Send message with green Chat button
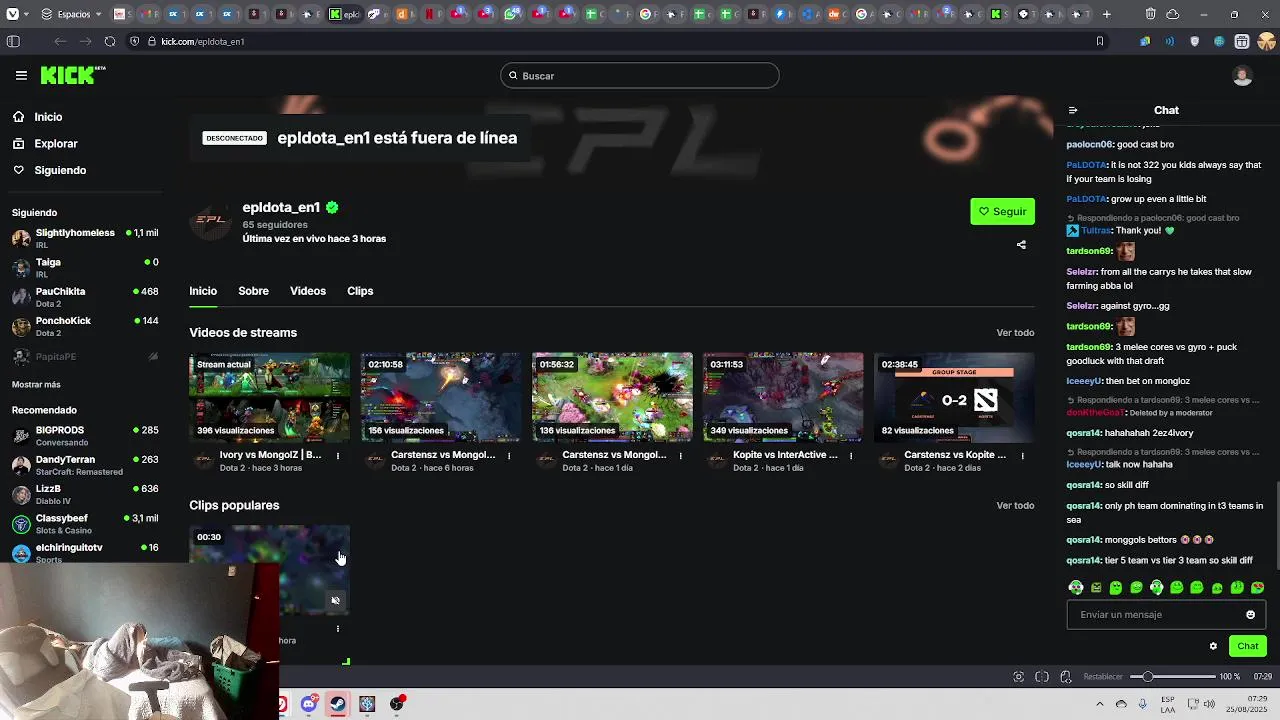The width and height of the screenshot is (1280, 720). [x=1247, y=646]
